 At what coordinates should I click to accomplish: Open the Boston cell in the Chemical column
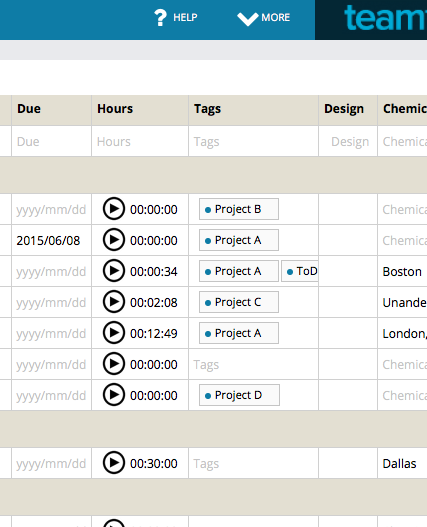402,272
